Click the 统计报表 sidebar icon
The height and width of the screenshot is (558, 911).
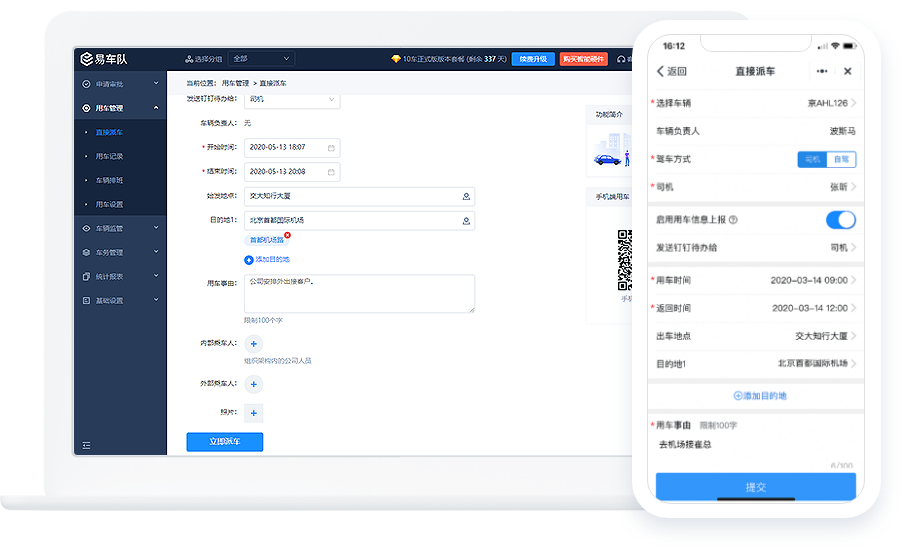tap(86, 277)
